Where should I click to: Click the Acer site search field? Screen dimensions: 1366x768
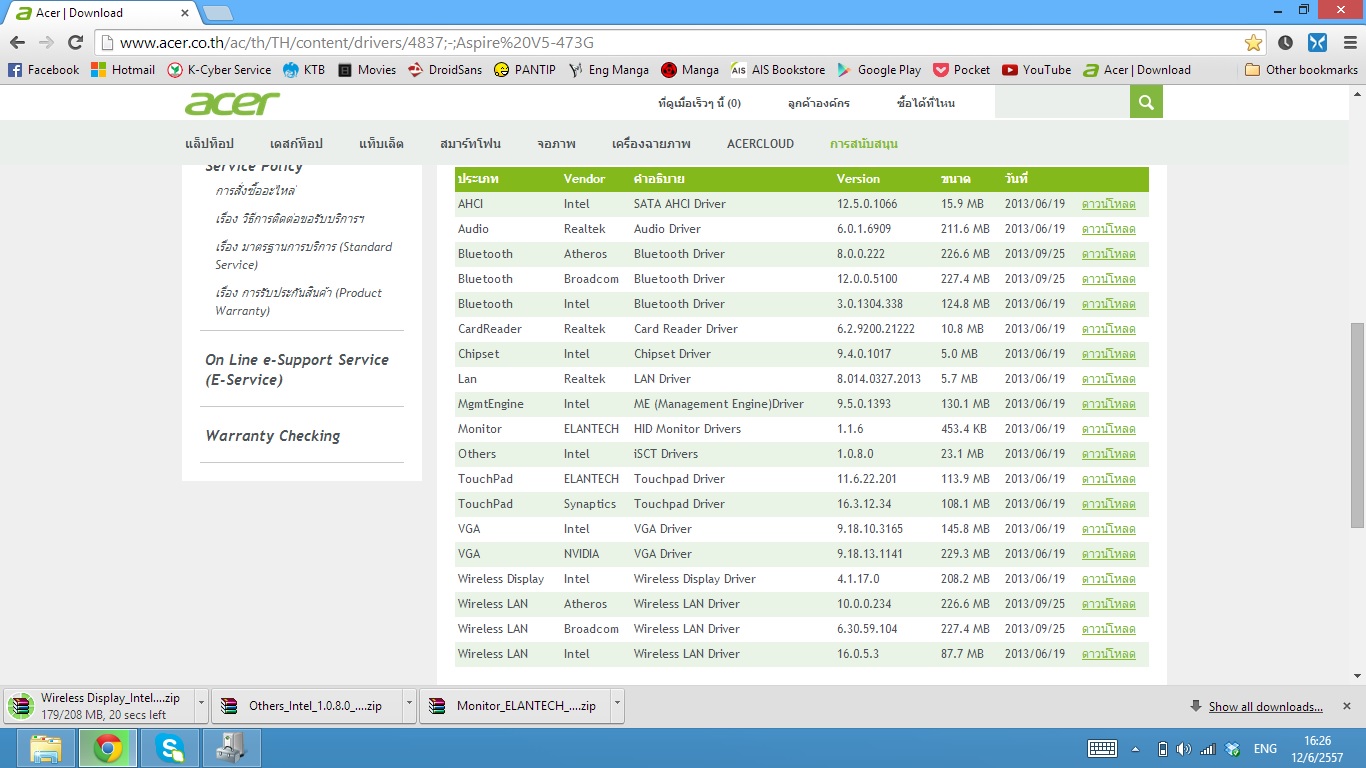click(1062, 102)
